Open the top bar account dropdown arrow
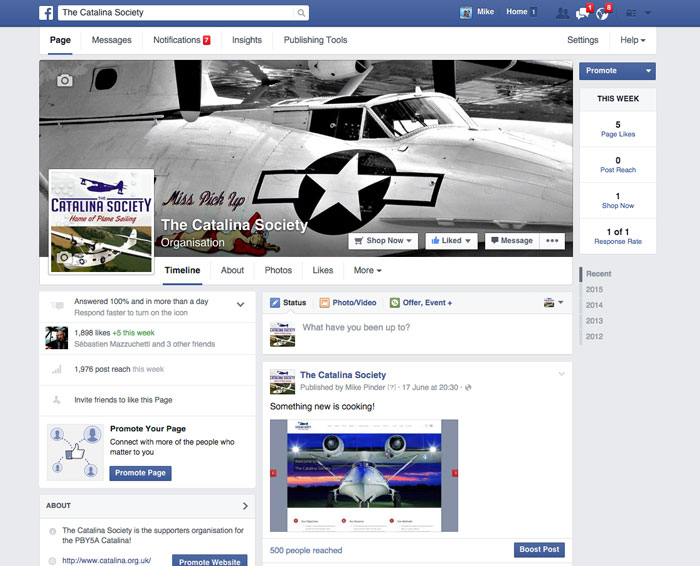The height and width of the screenshot is (566, 700). (x=647, y=13)
